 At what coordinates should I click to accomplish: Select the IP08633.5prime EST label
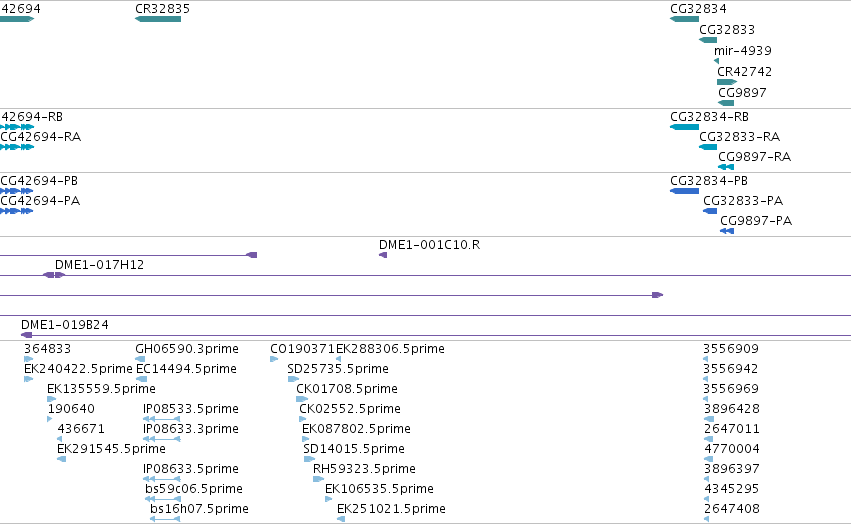190,469
